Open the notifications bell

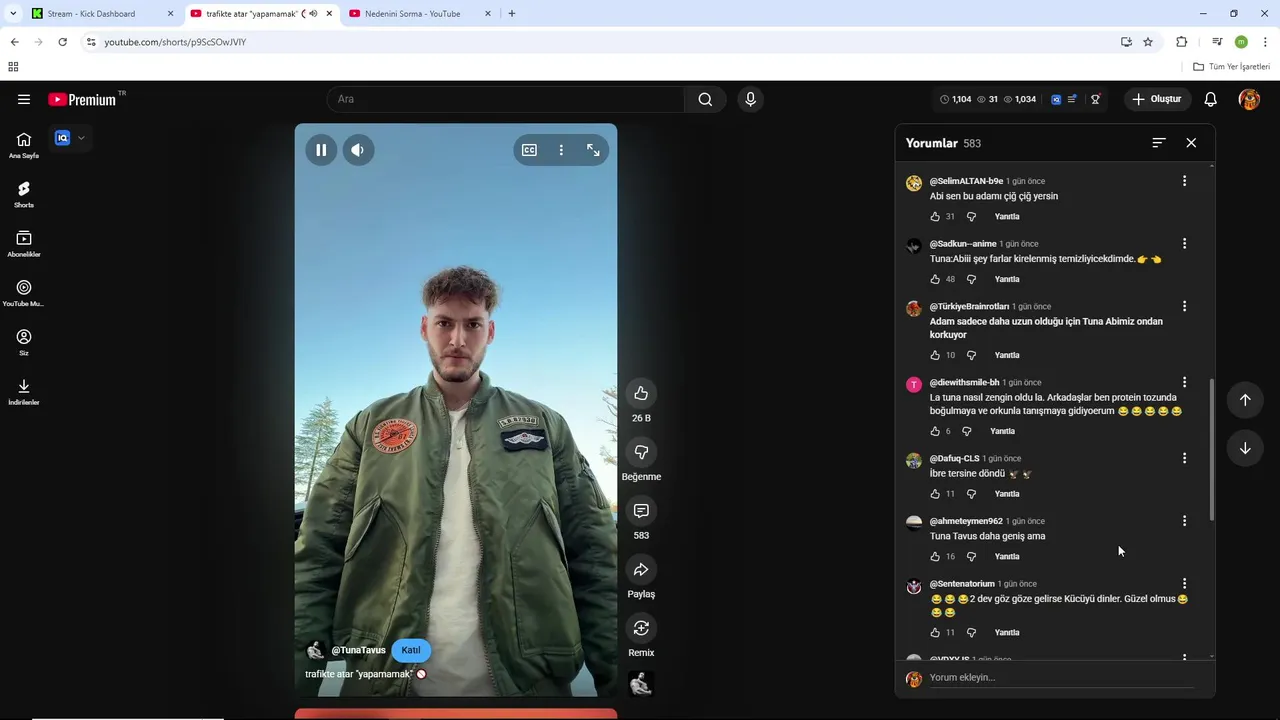1210,99
